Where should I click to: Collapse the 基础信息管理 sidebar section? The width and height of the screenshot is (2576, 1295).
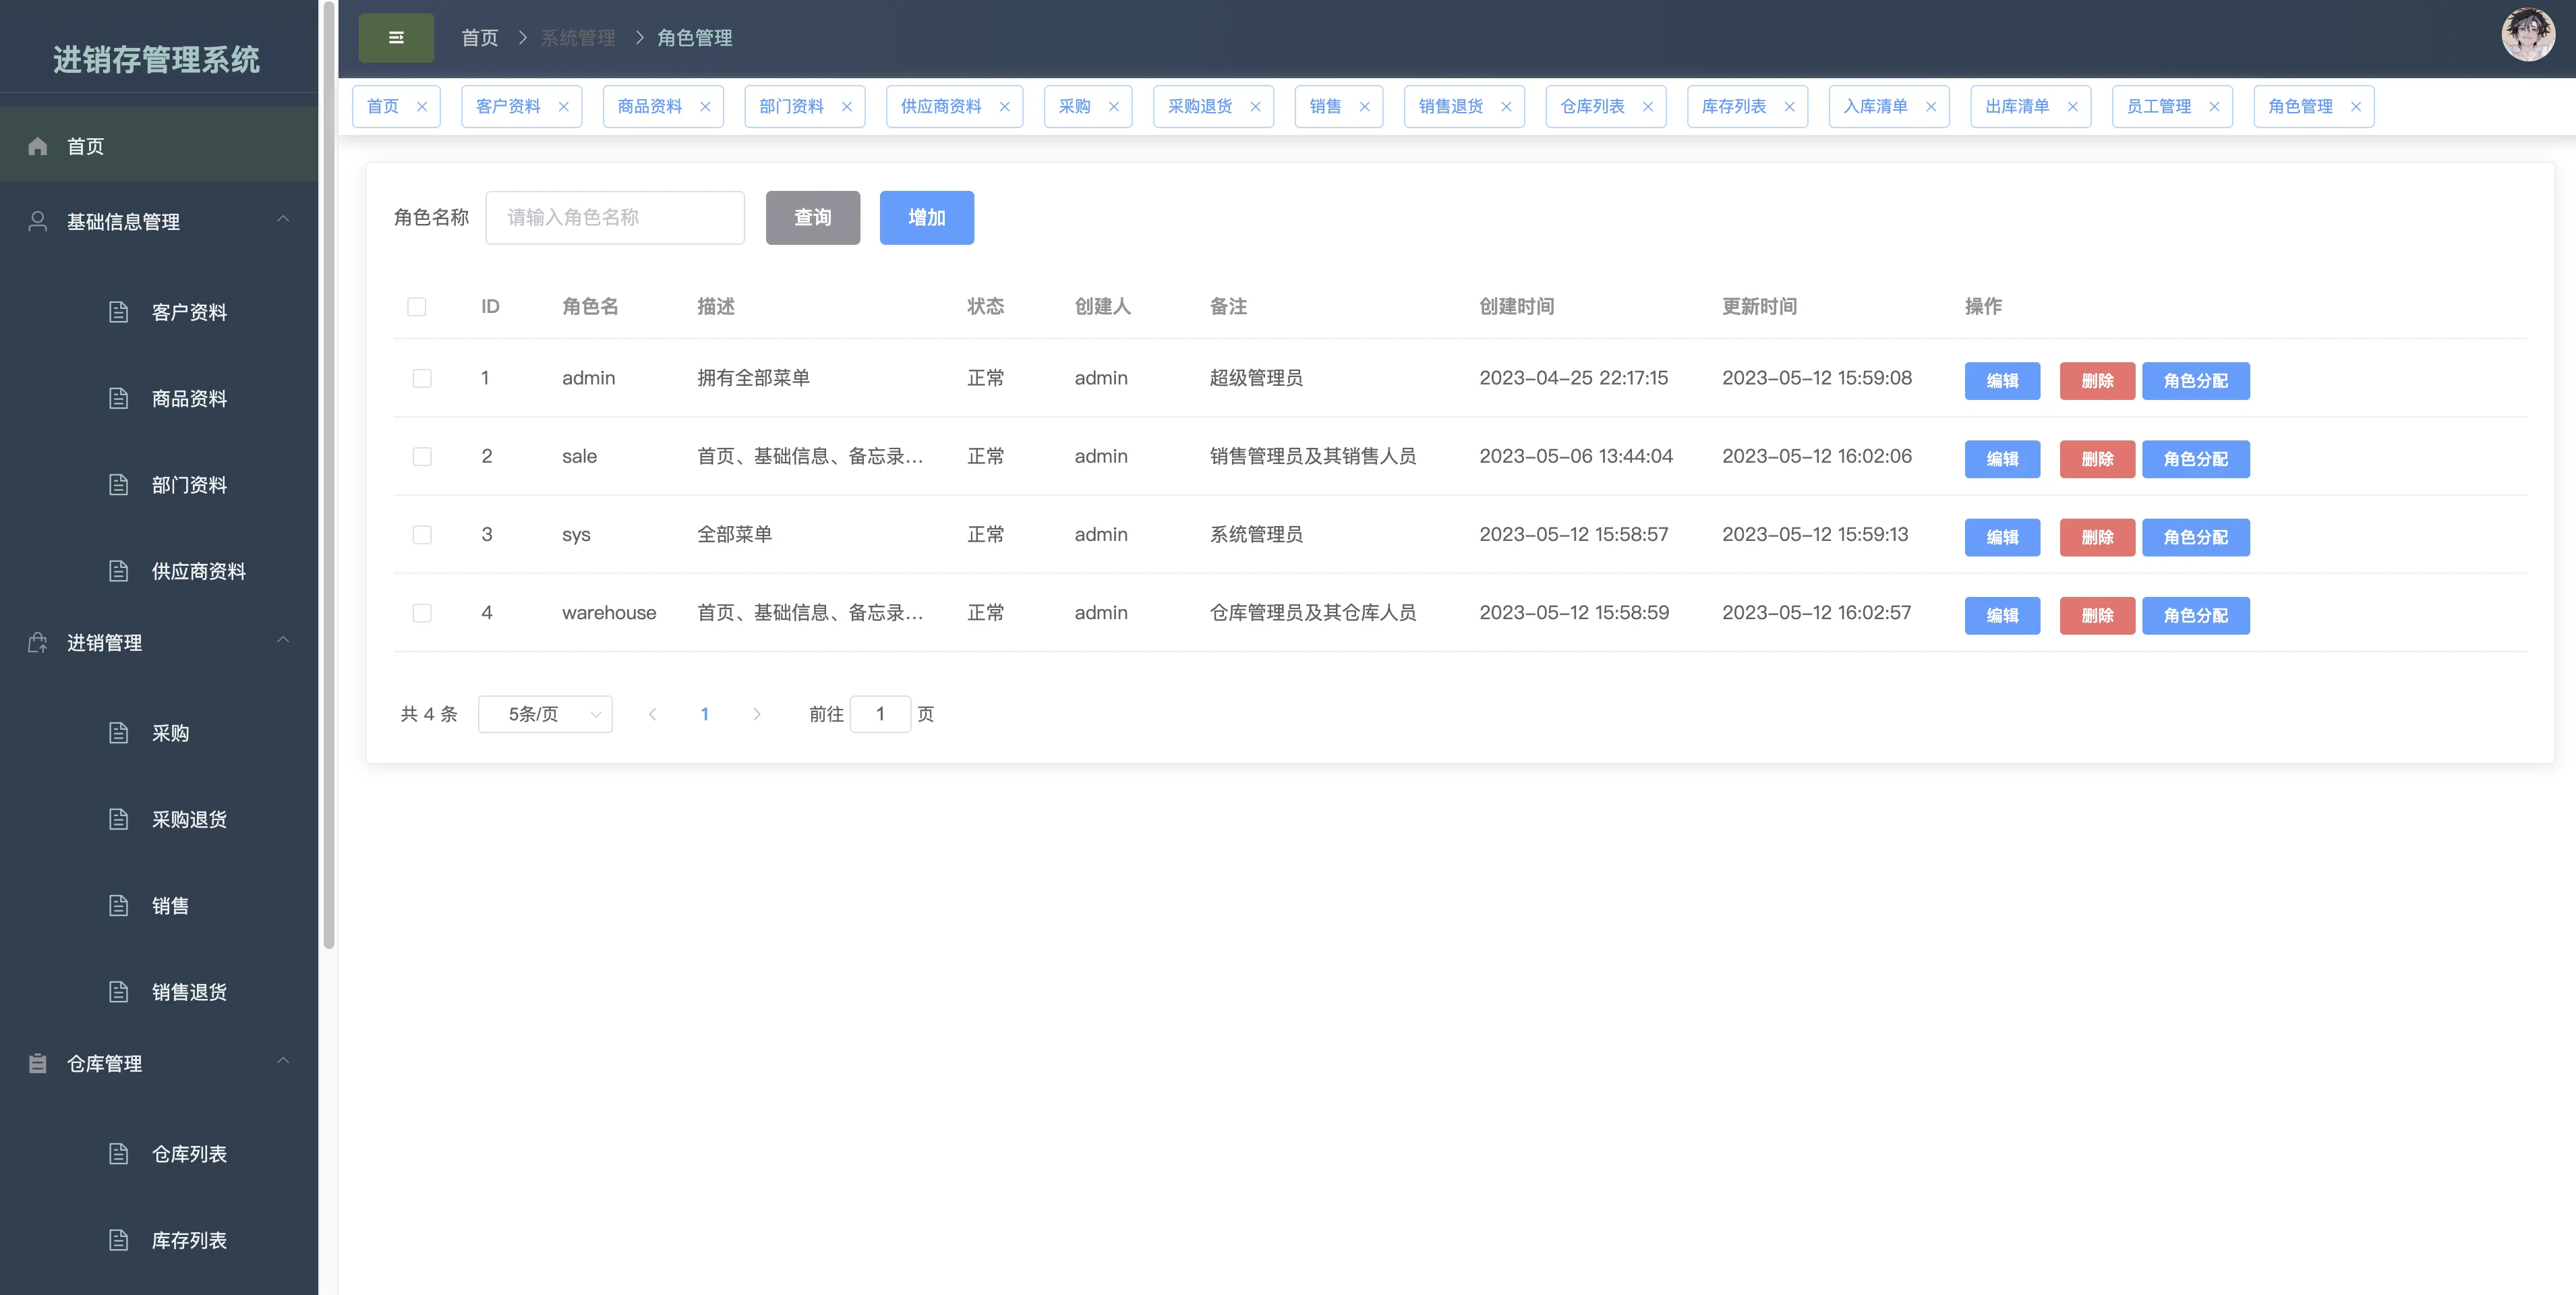point(283,219)
